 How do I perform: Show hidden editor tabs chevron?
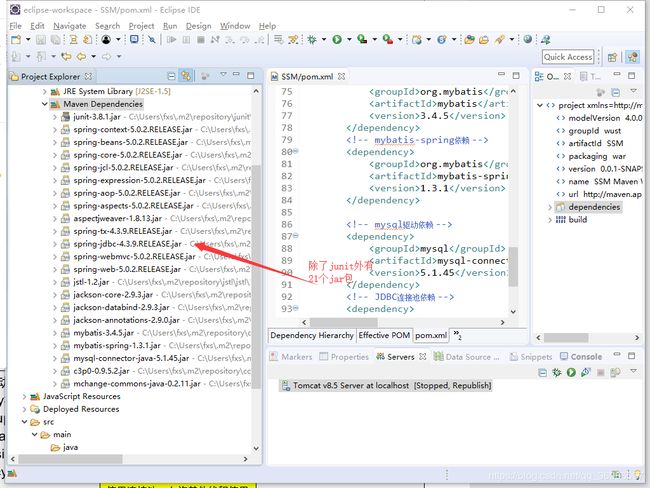(x=457, y=335)
